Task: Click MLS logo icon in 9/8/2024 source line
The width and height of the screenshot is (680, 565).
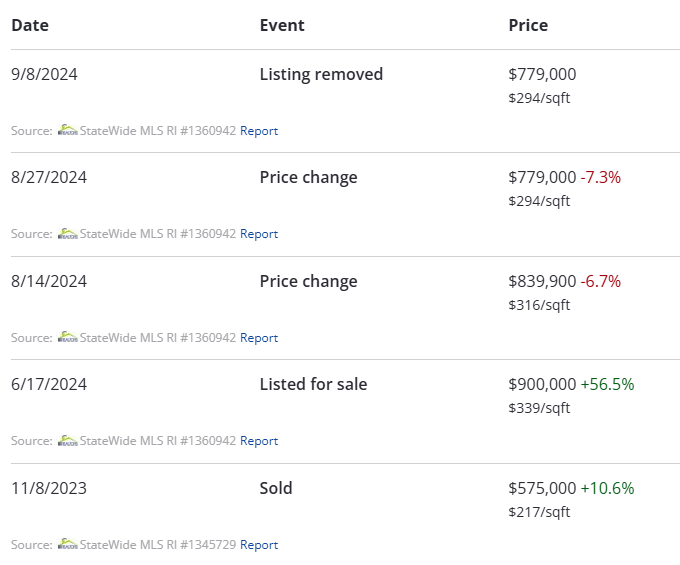Action: click(68, 130)
